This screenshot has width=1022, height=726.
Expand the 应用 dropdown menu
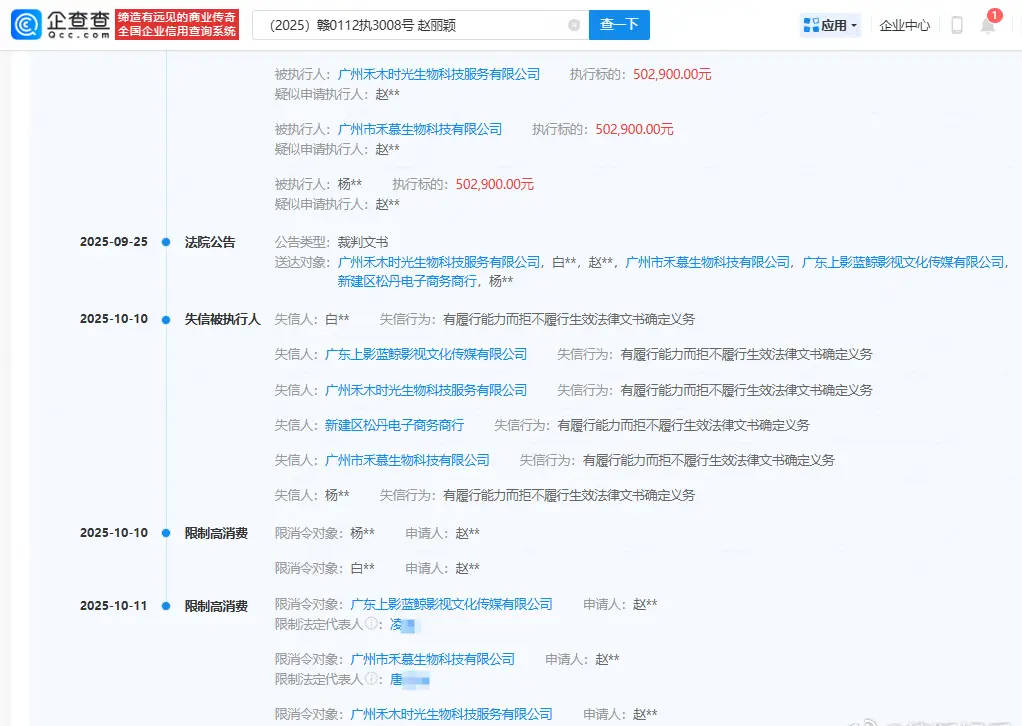click(854, 26)
